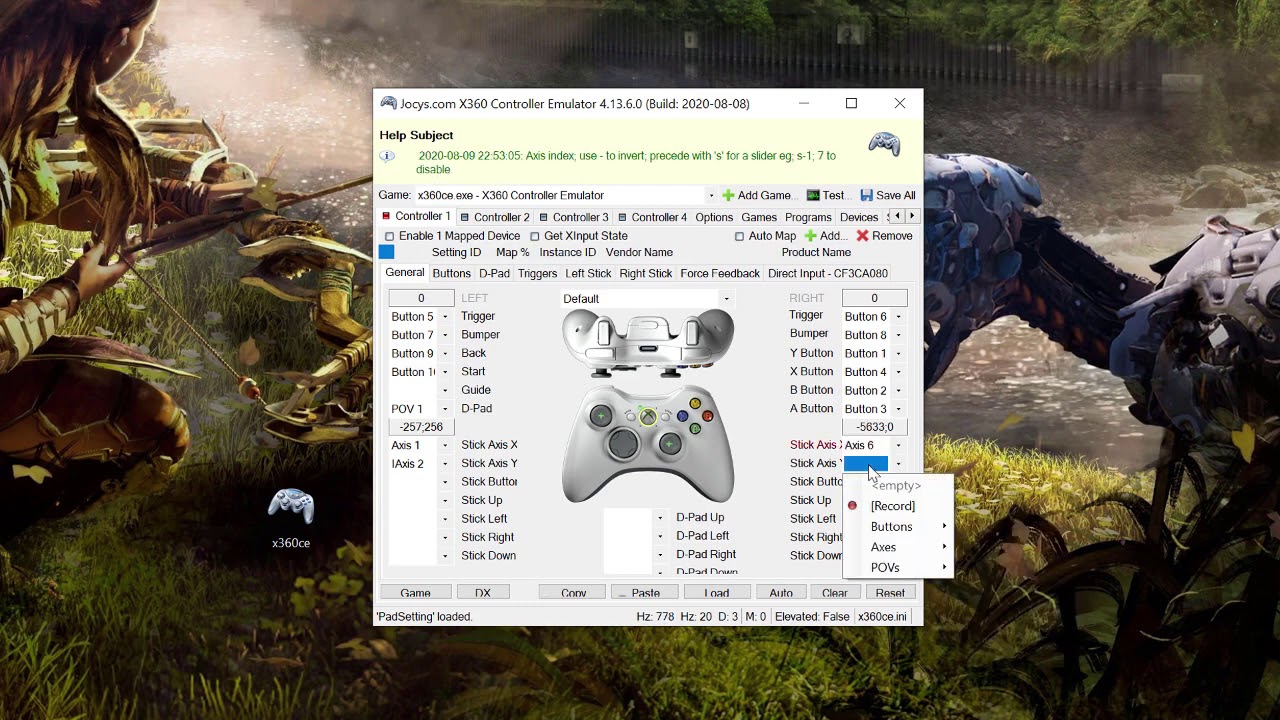Open the Game selection dropdown
Image resolution: width=1280 pixels, height=720 pixels.
pyautogui.click(x=711, y=195)
